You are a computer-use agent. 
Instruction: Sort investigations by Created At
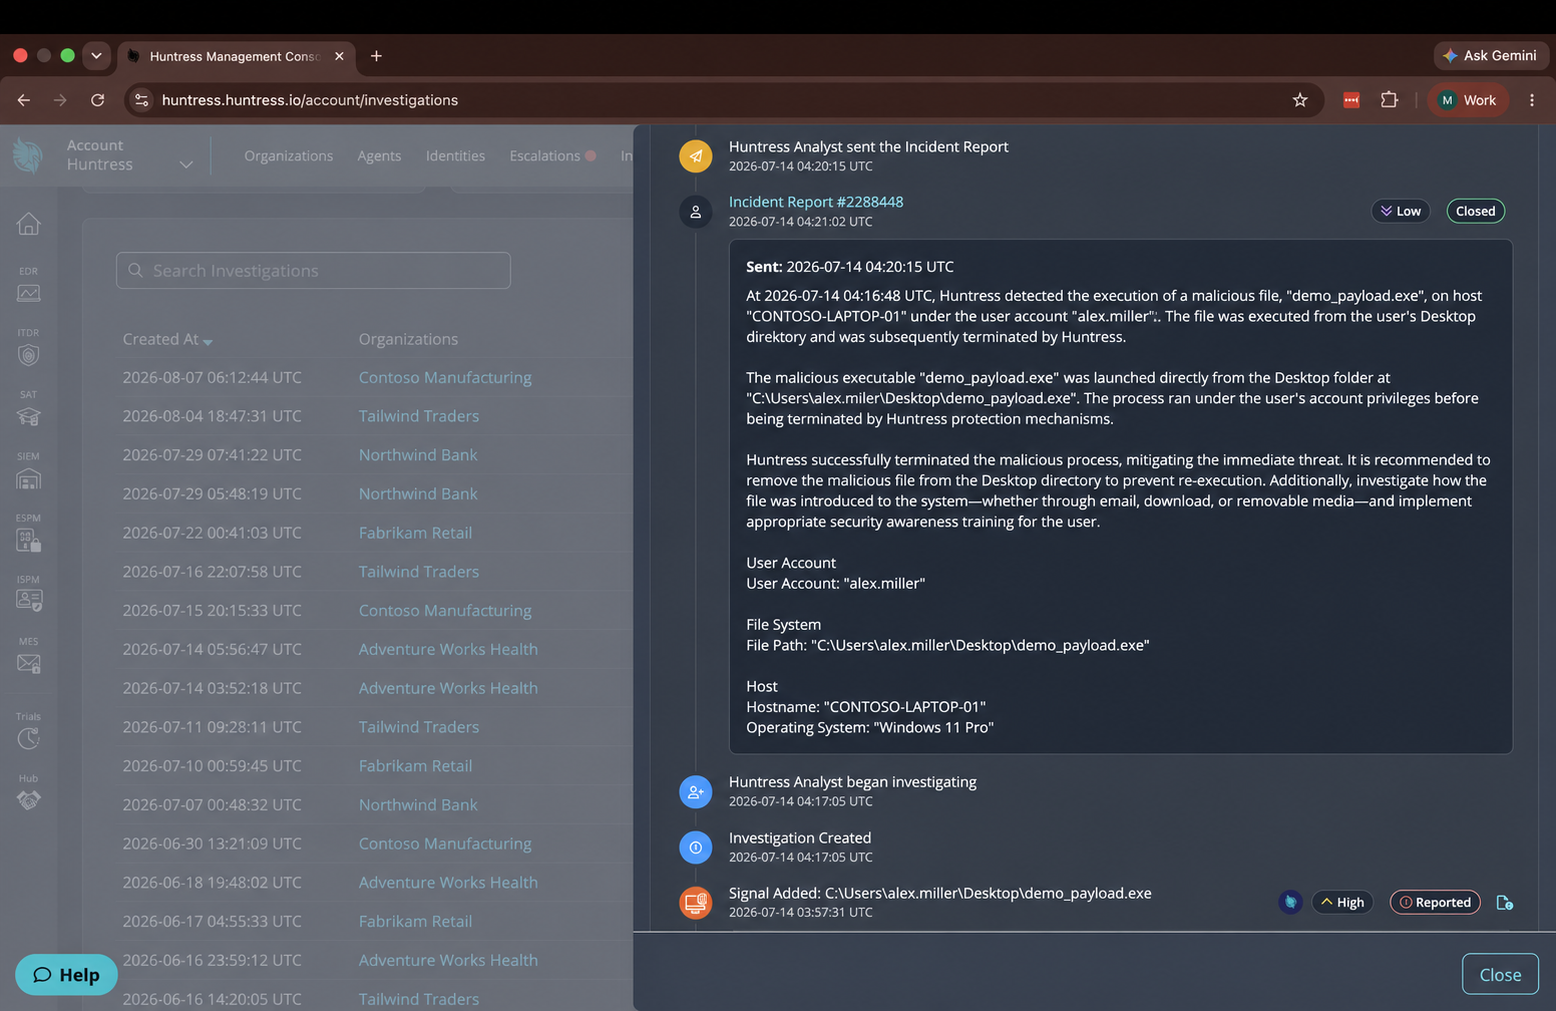tap(167, 339)
